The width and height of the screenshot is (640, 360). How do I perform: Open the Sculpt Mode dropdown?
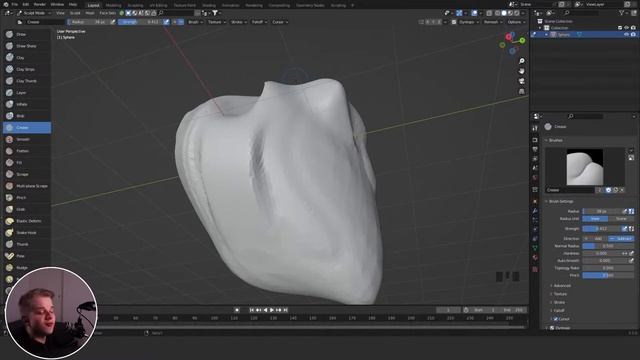(34, 13)
